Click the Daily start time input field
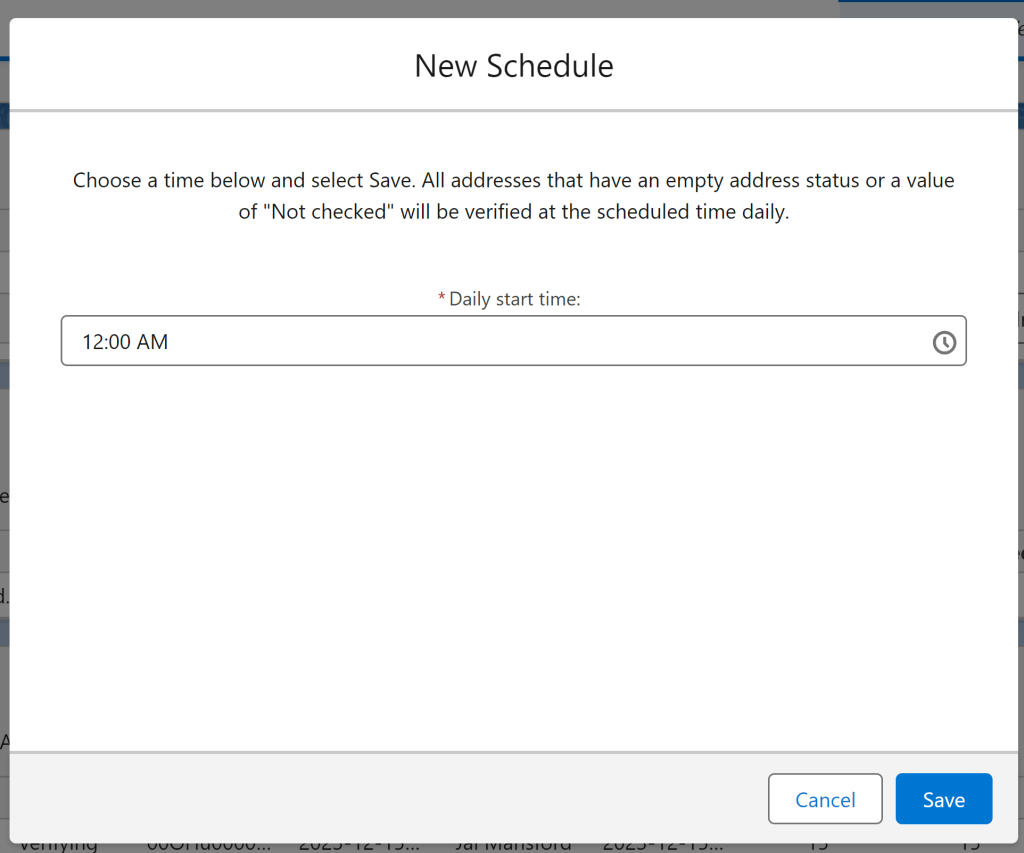This screenshot has height=853, width=1024. click(500, 342)
